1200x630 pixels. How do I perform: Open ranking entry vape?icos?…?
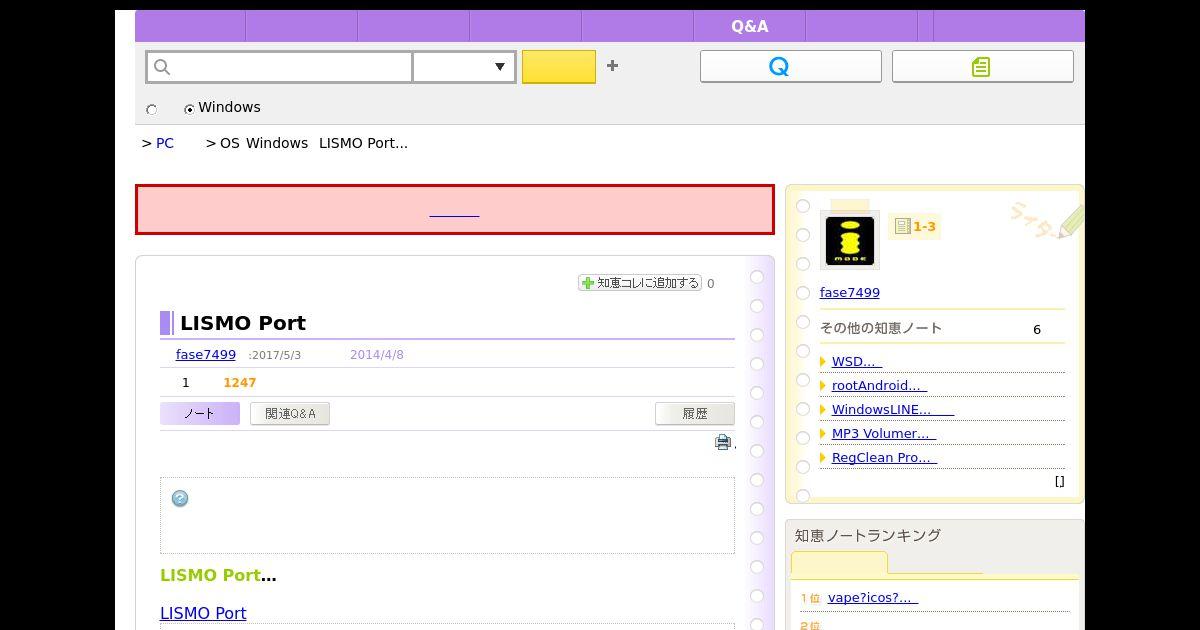coord(873,597)
